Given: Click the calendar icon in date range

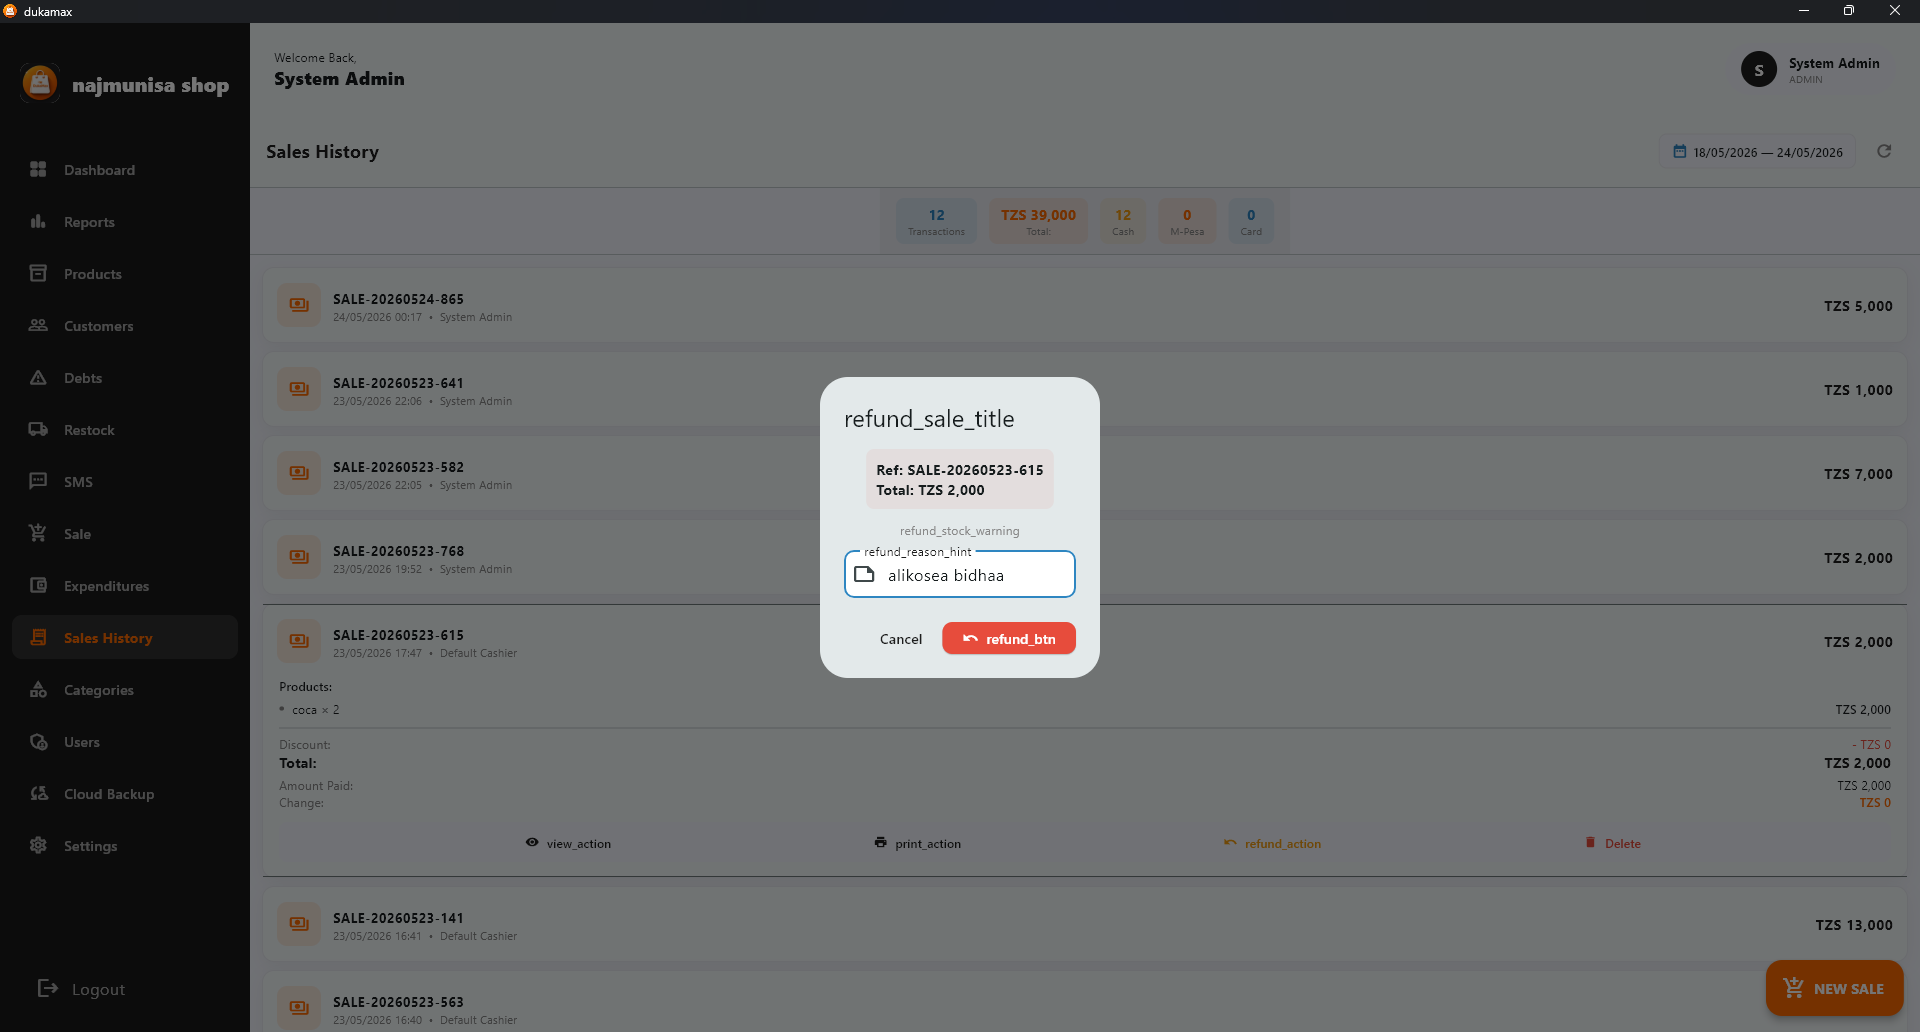Looking at the screenshot, I should [1680, 152].
